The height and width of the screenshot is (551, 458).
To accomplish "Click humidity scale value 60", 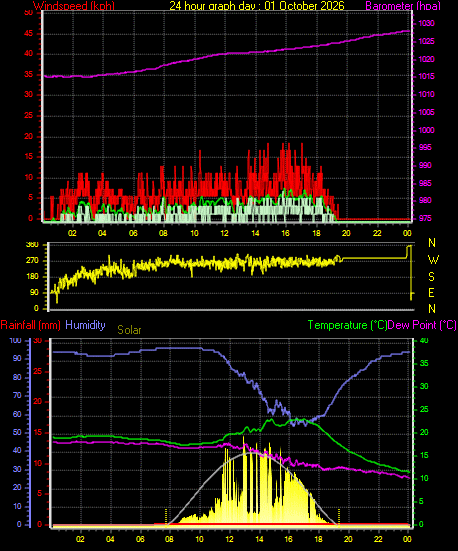I will coord(17,414).
